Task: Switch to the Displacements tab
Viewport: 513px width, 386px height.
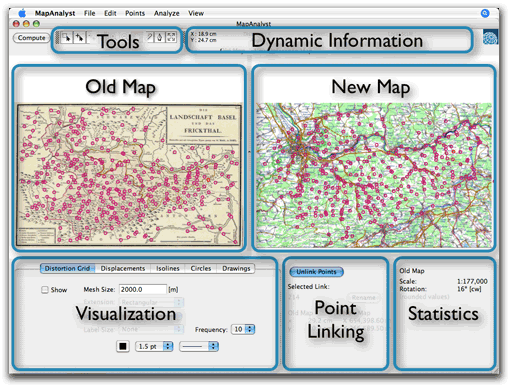Action: [x=123, y=268]
